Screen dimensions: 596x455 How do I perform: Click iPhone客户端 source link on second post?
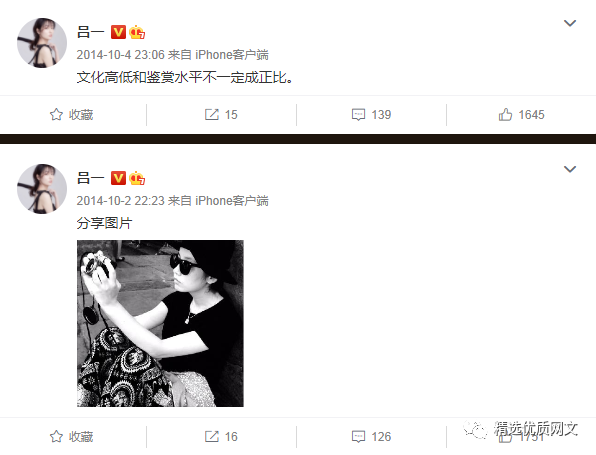pyautogui.click(x=232, y=201)
